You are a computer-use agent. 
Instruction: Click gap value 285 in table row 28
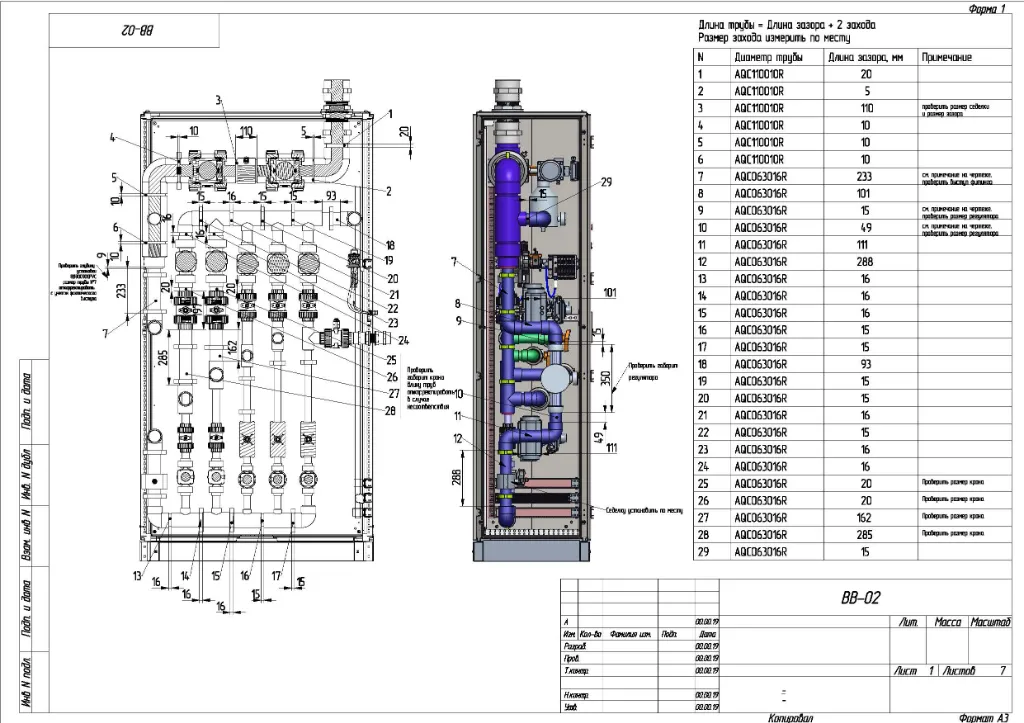pyautogui.click(x=866, y=535)
